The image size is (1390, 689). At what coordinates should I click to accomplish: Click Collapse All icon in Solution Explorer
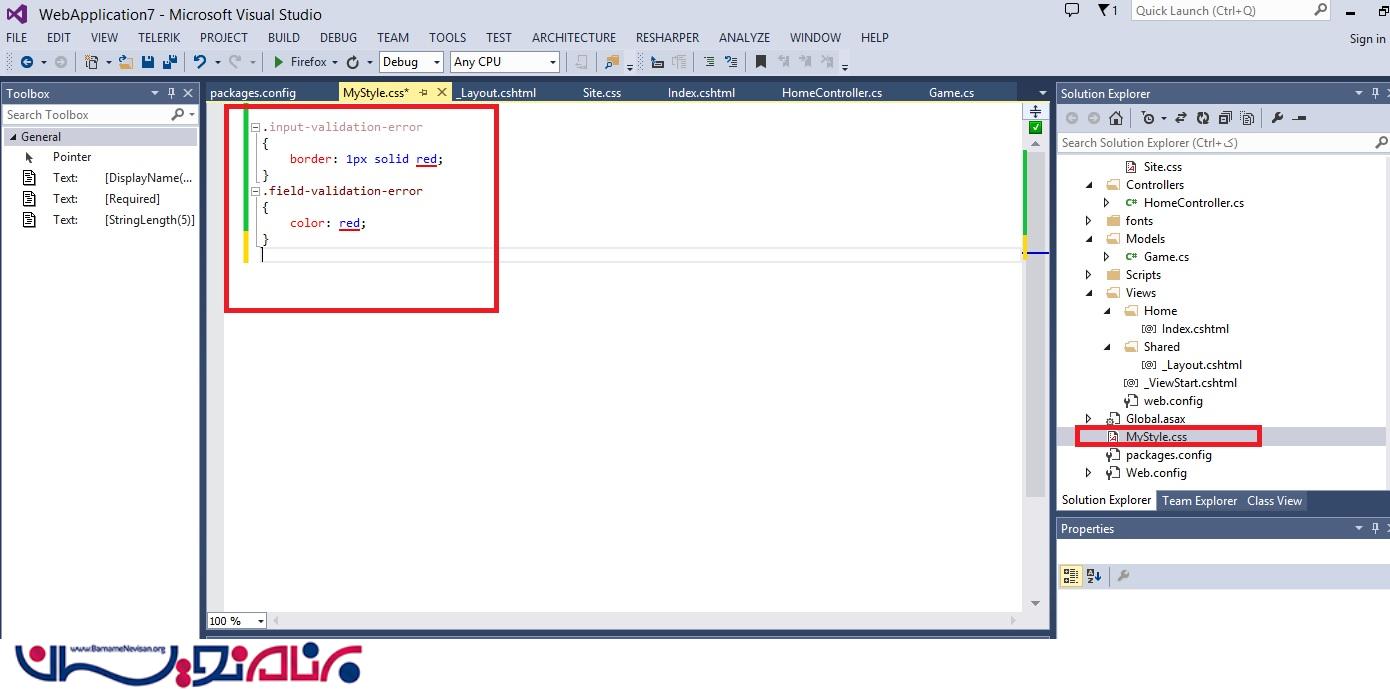click(x=1224, y=118)
